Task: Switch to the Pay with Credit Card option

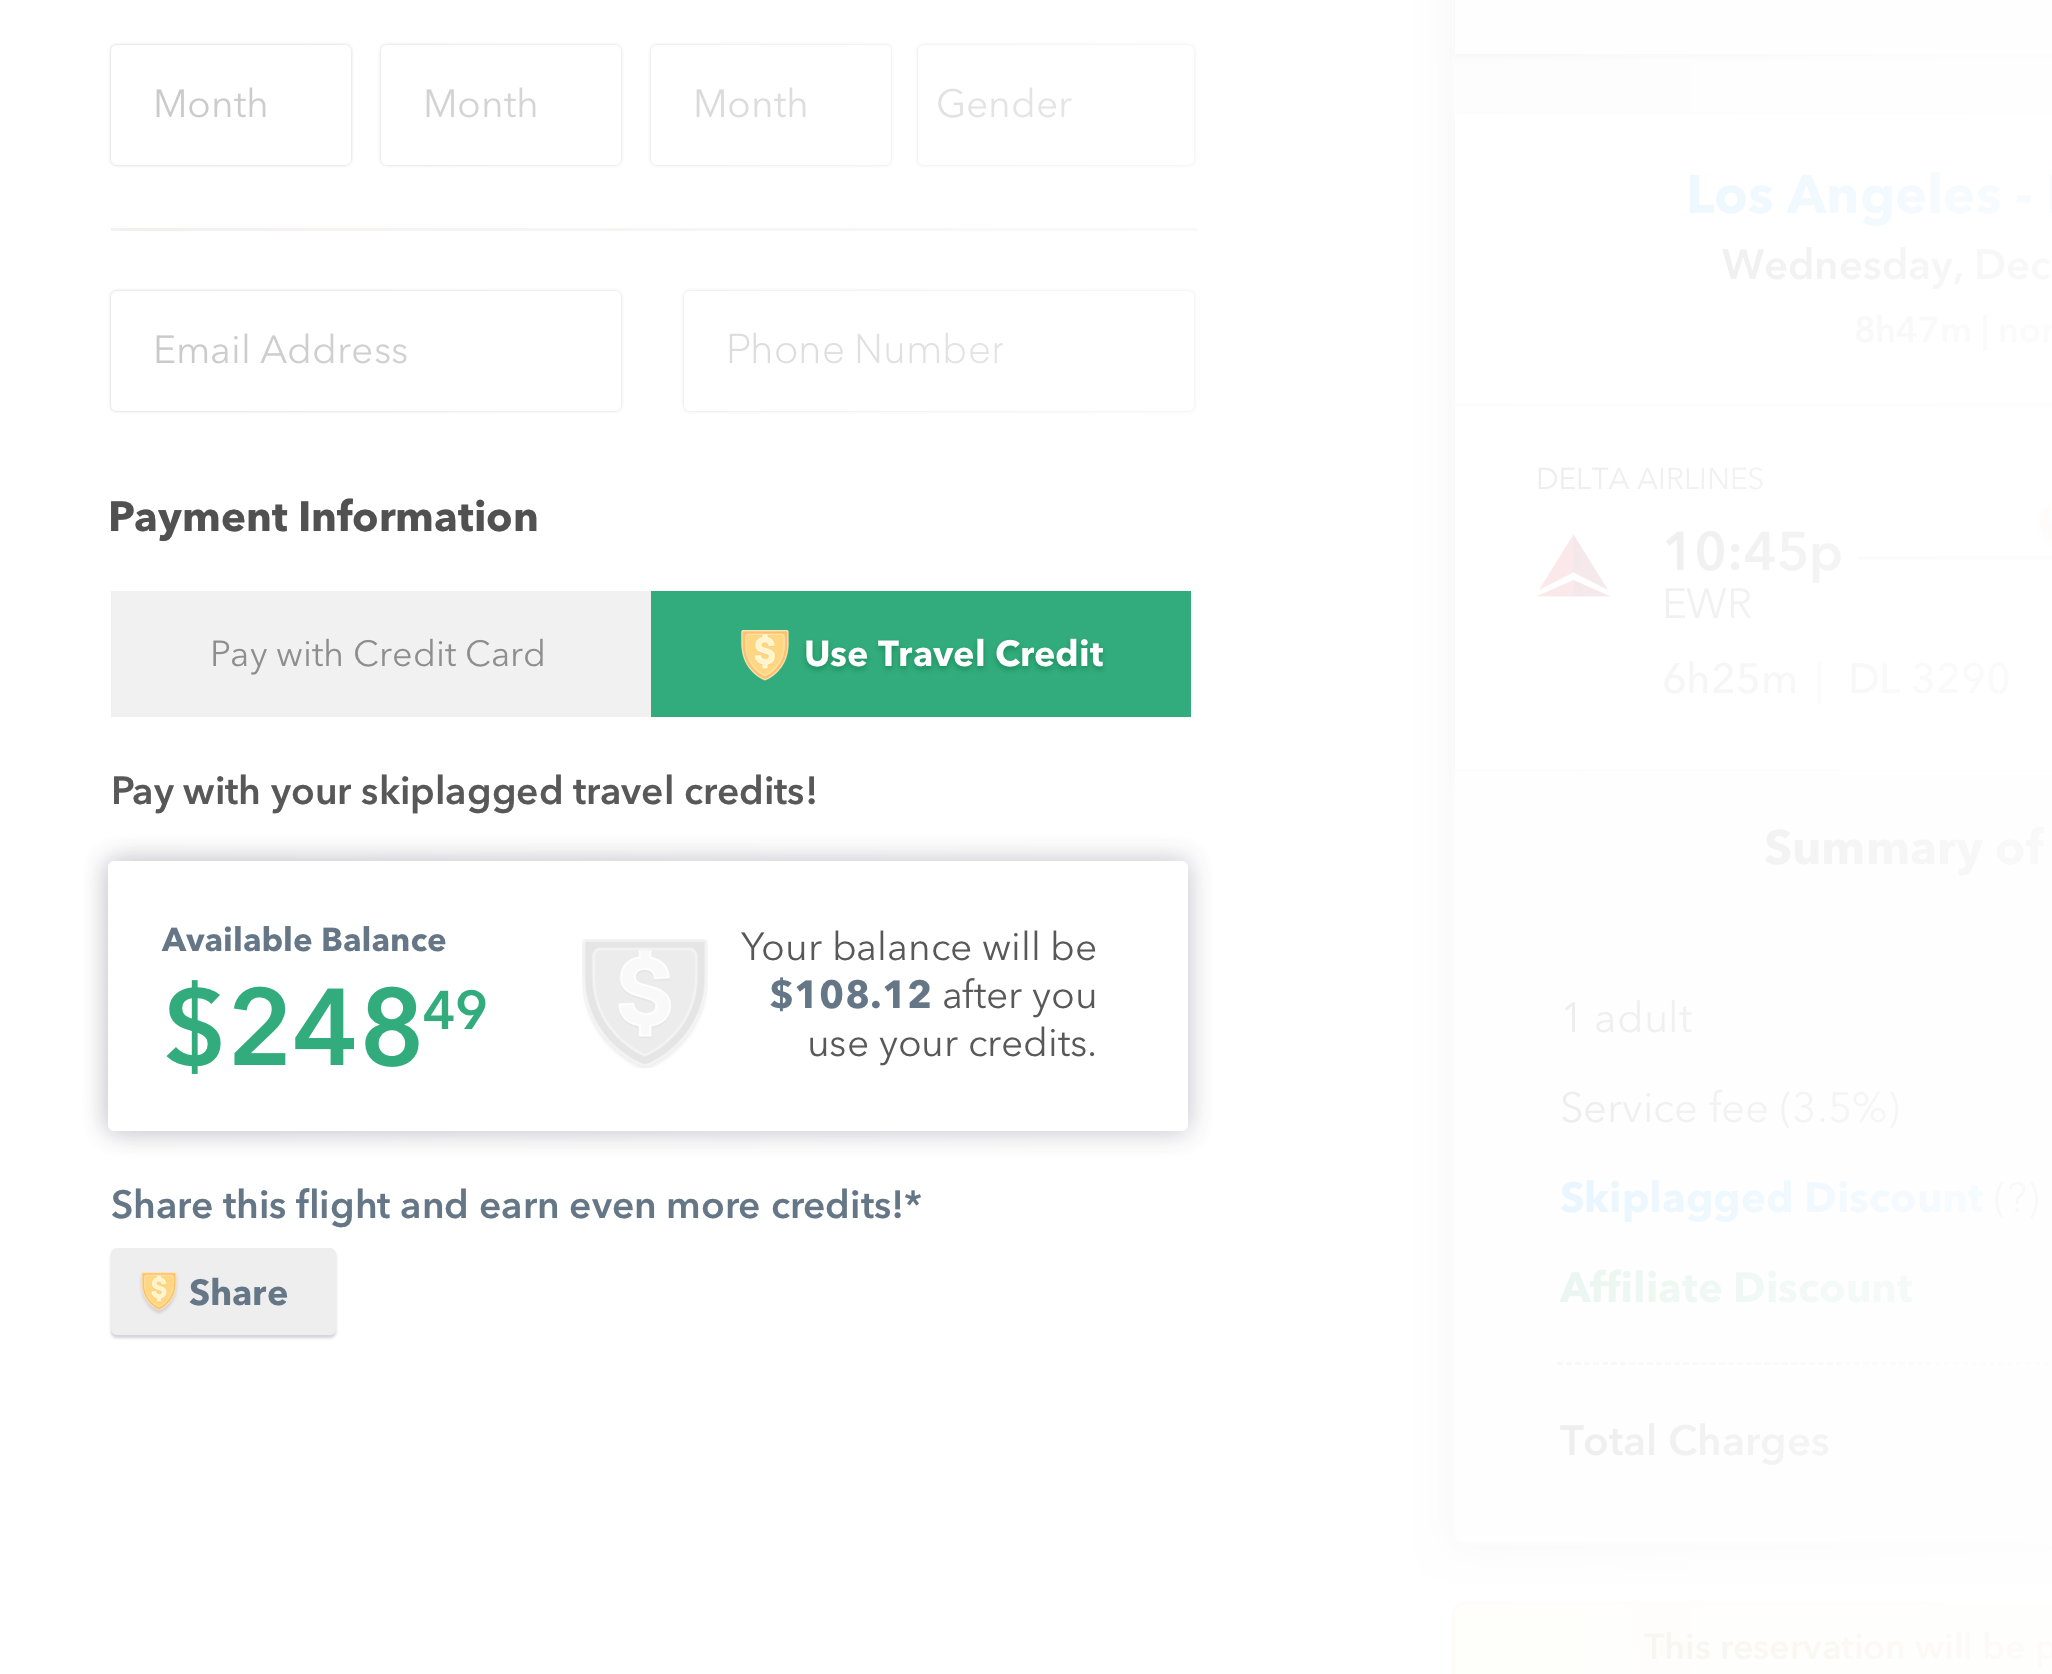Action: [x=378, y=653]
